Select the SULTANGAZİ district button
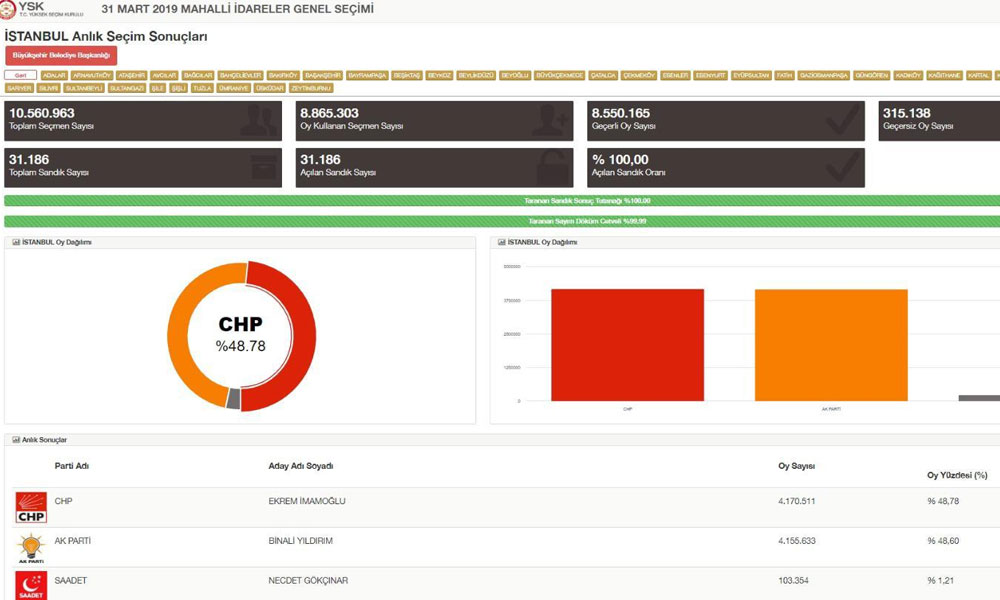The width and height of the screenshot is (1000, 600). coord(127,88)
